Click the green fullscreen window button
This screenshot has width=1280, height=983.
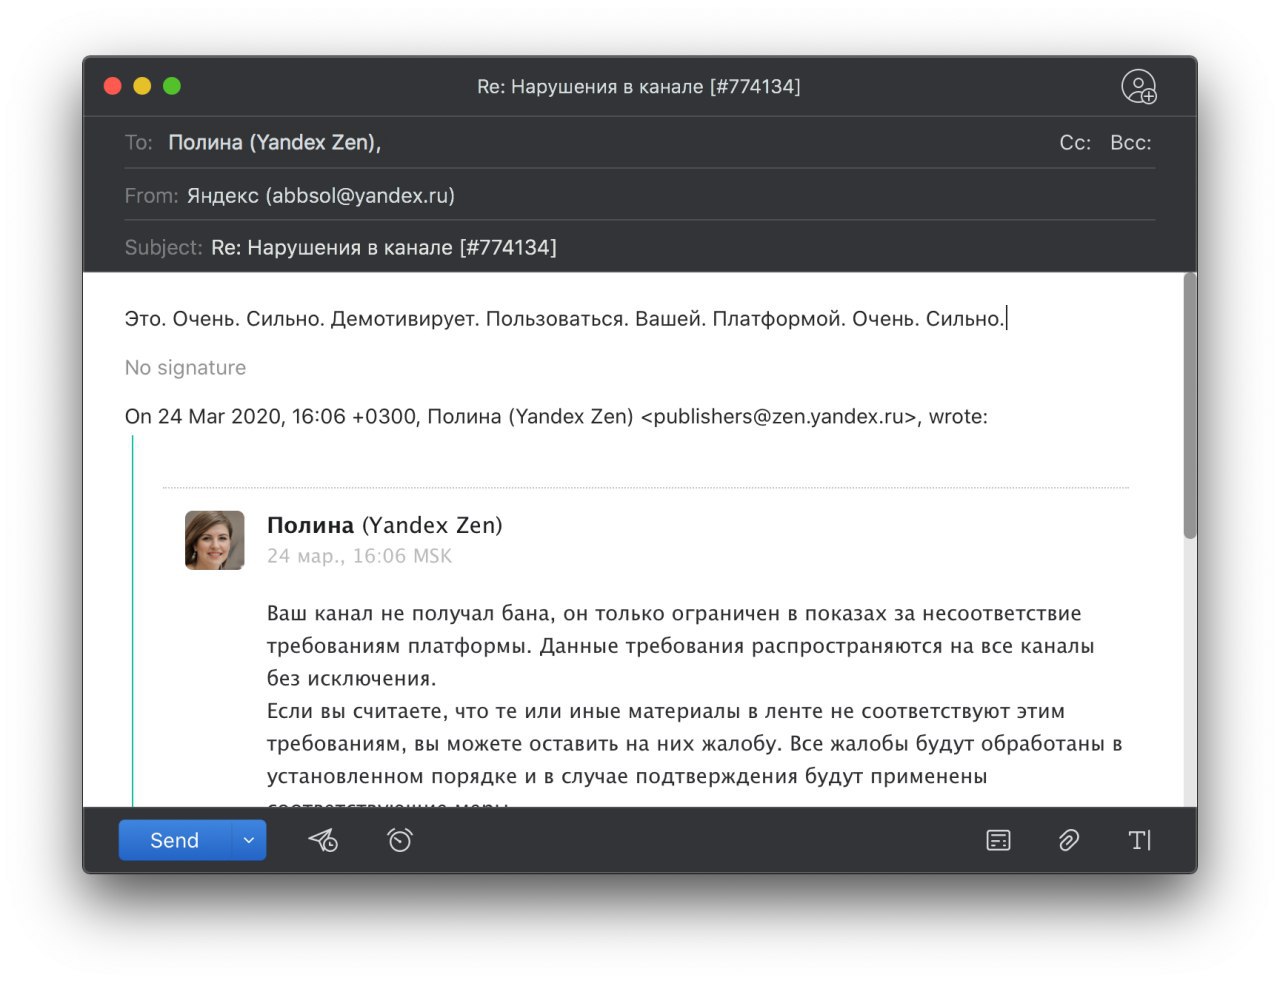pyautogui.click(x=172, y=86)
